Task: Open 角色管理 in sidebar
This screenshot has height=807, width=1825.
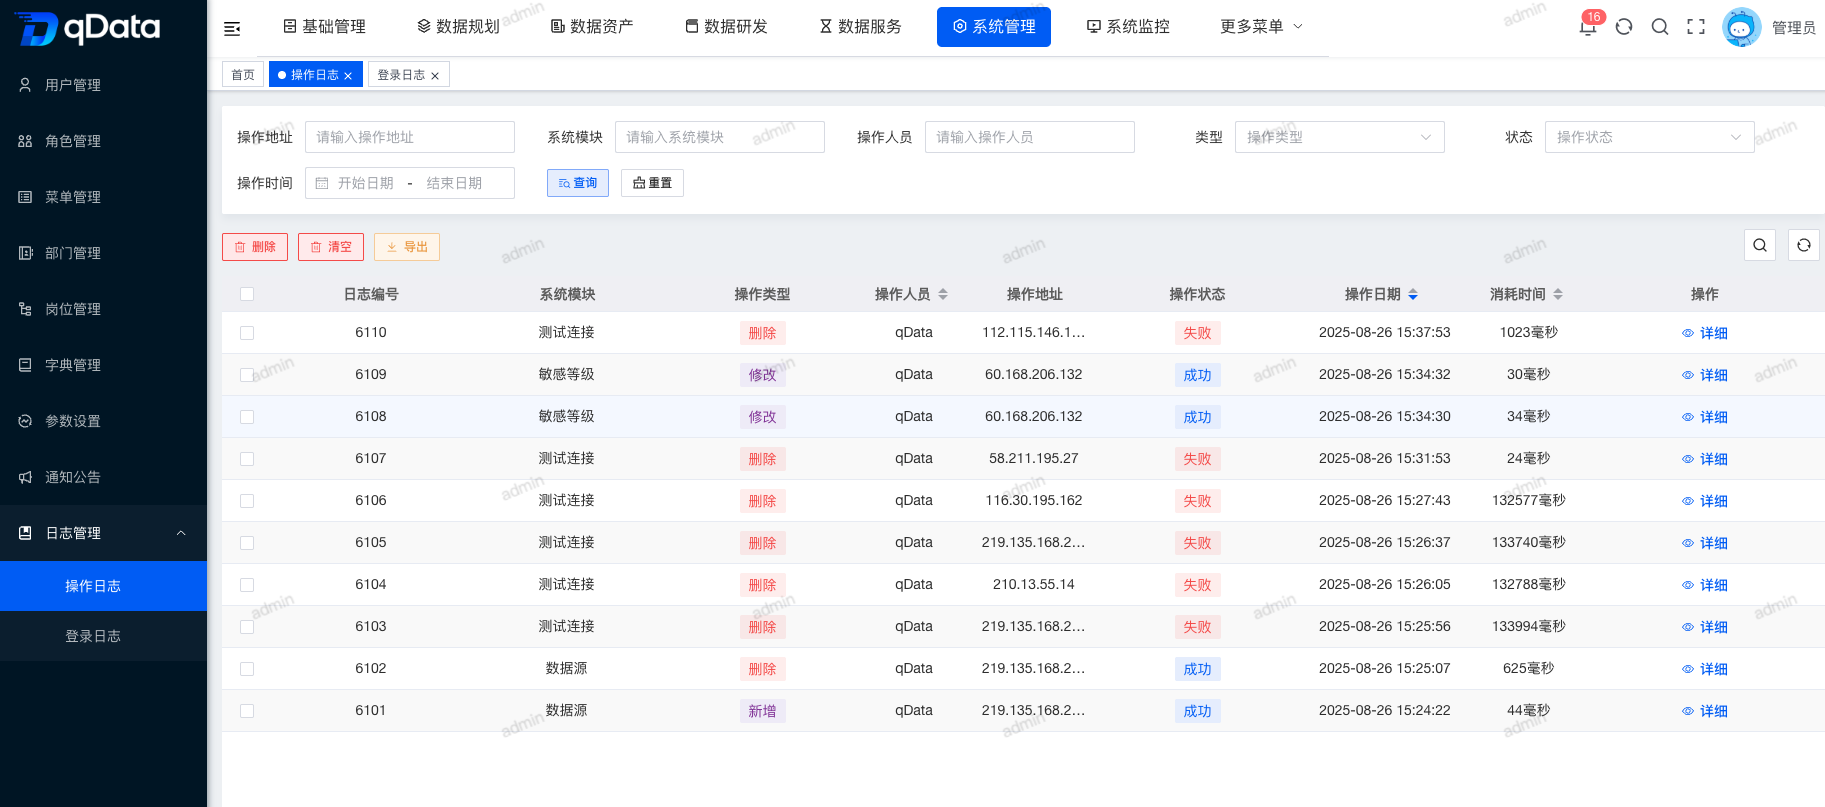Action: click(103, 141)
